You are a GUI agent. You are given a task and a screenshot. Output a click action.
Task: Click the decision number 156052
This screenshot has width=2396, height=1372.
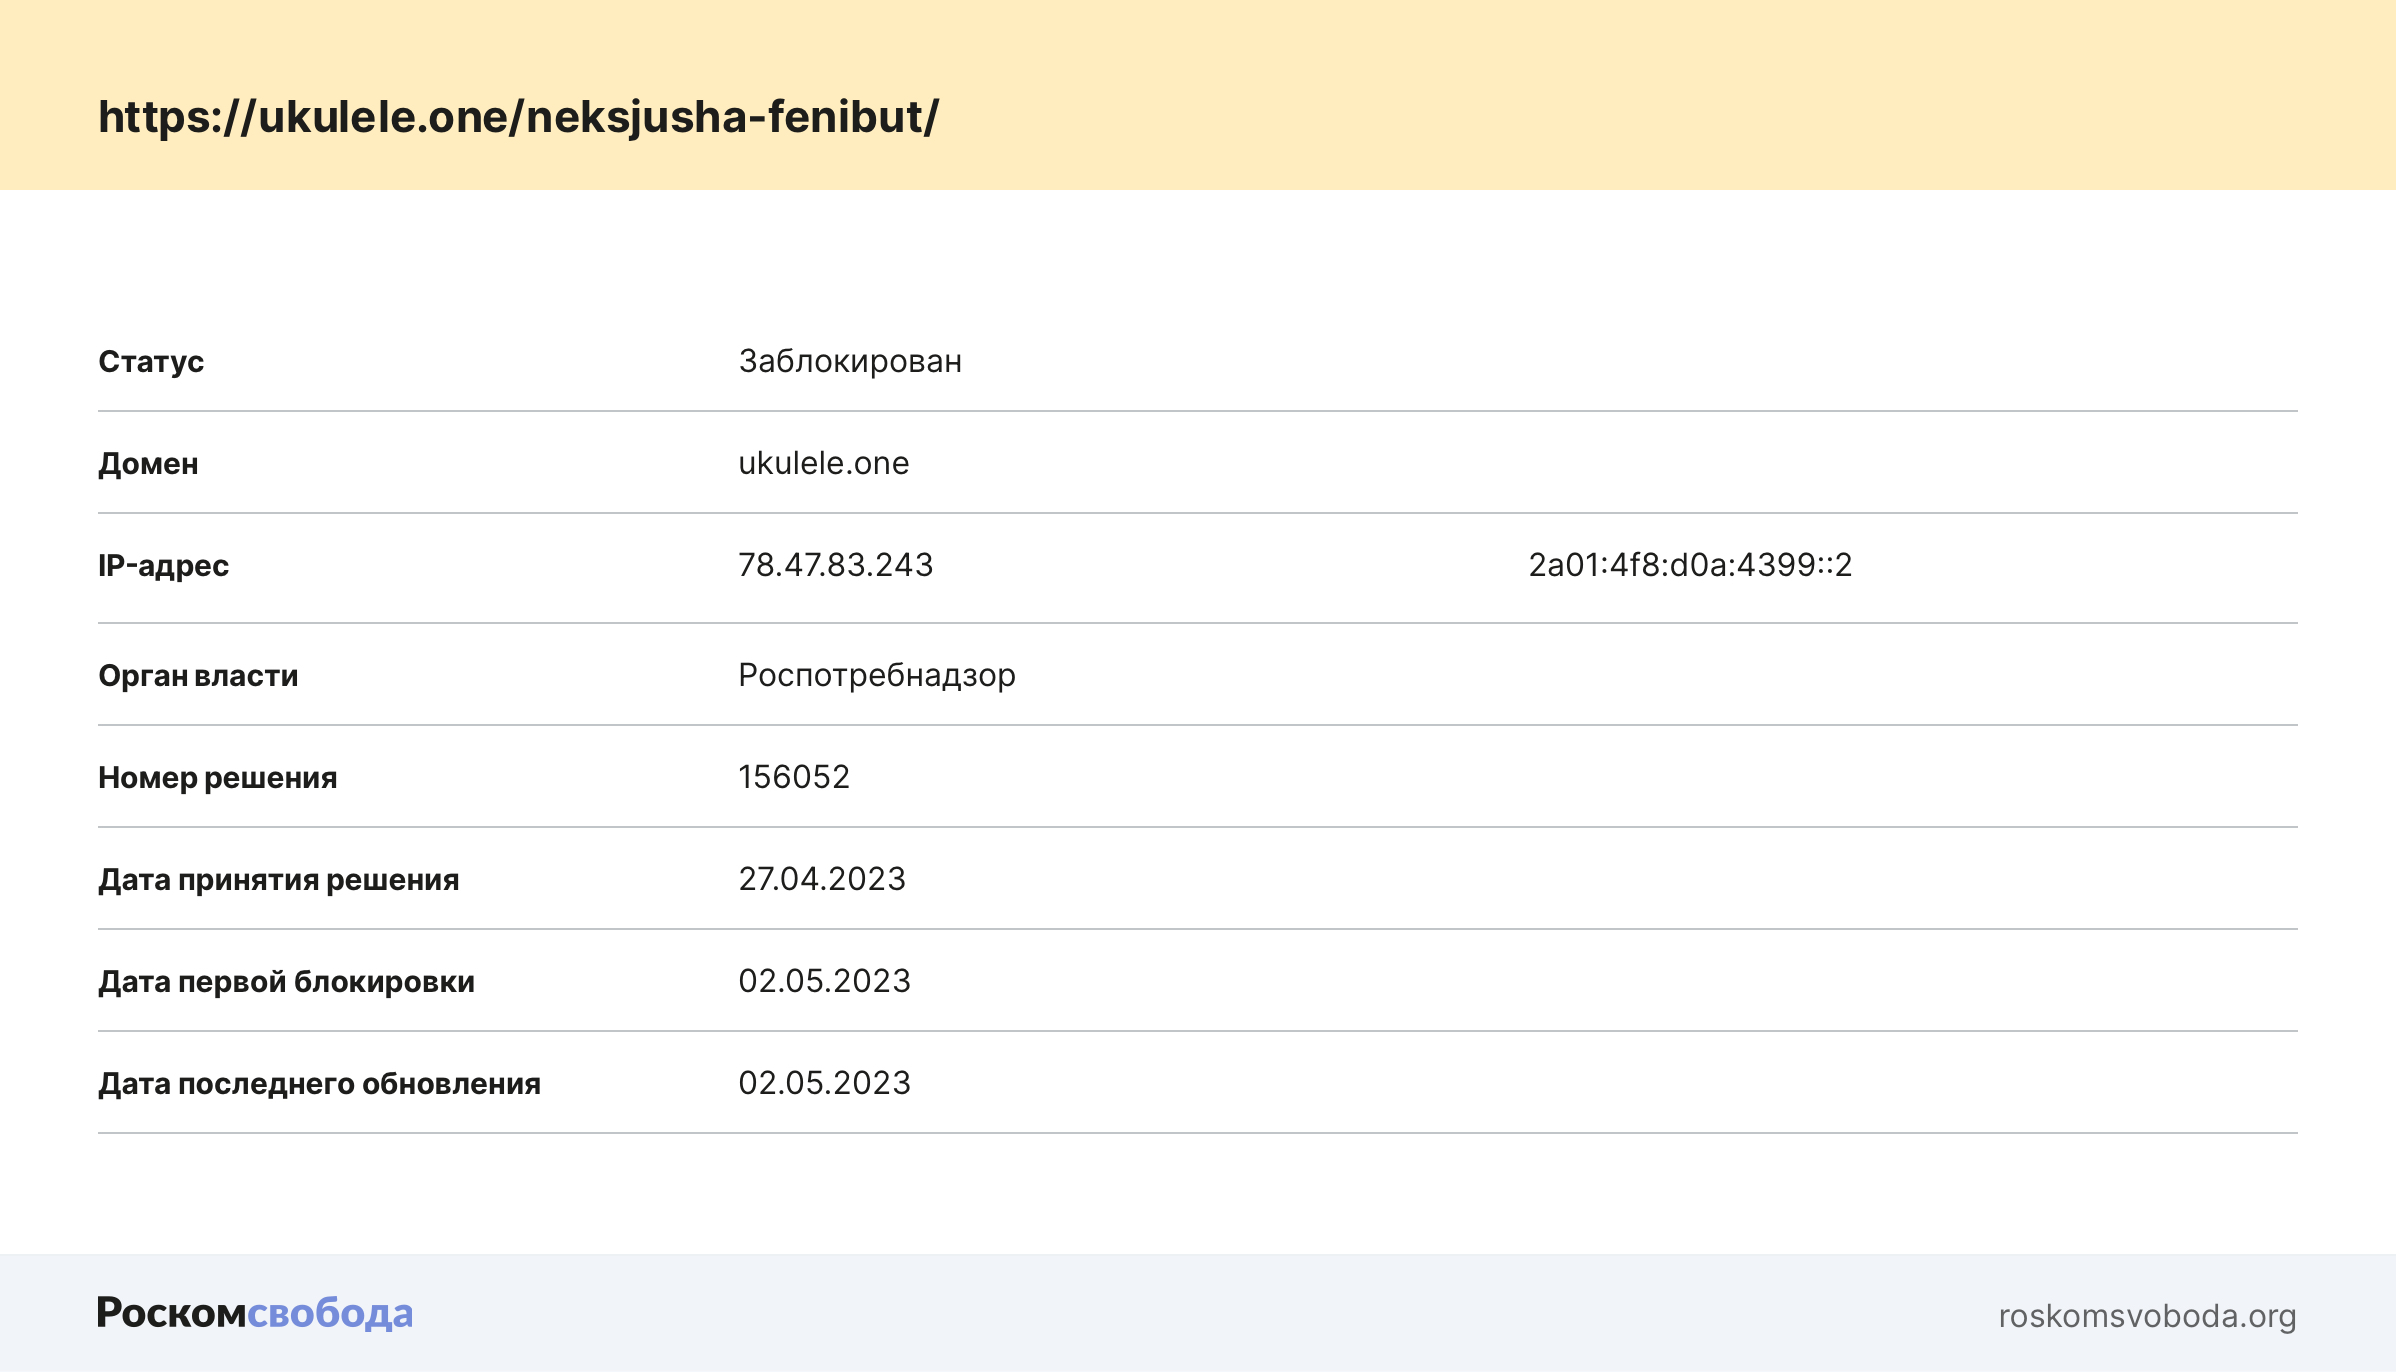tap(793, 777)
